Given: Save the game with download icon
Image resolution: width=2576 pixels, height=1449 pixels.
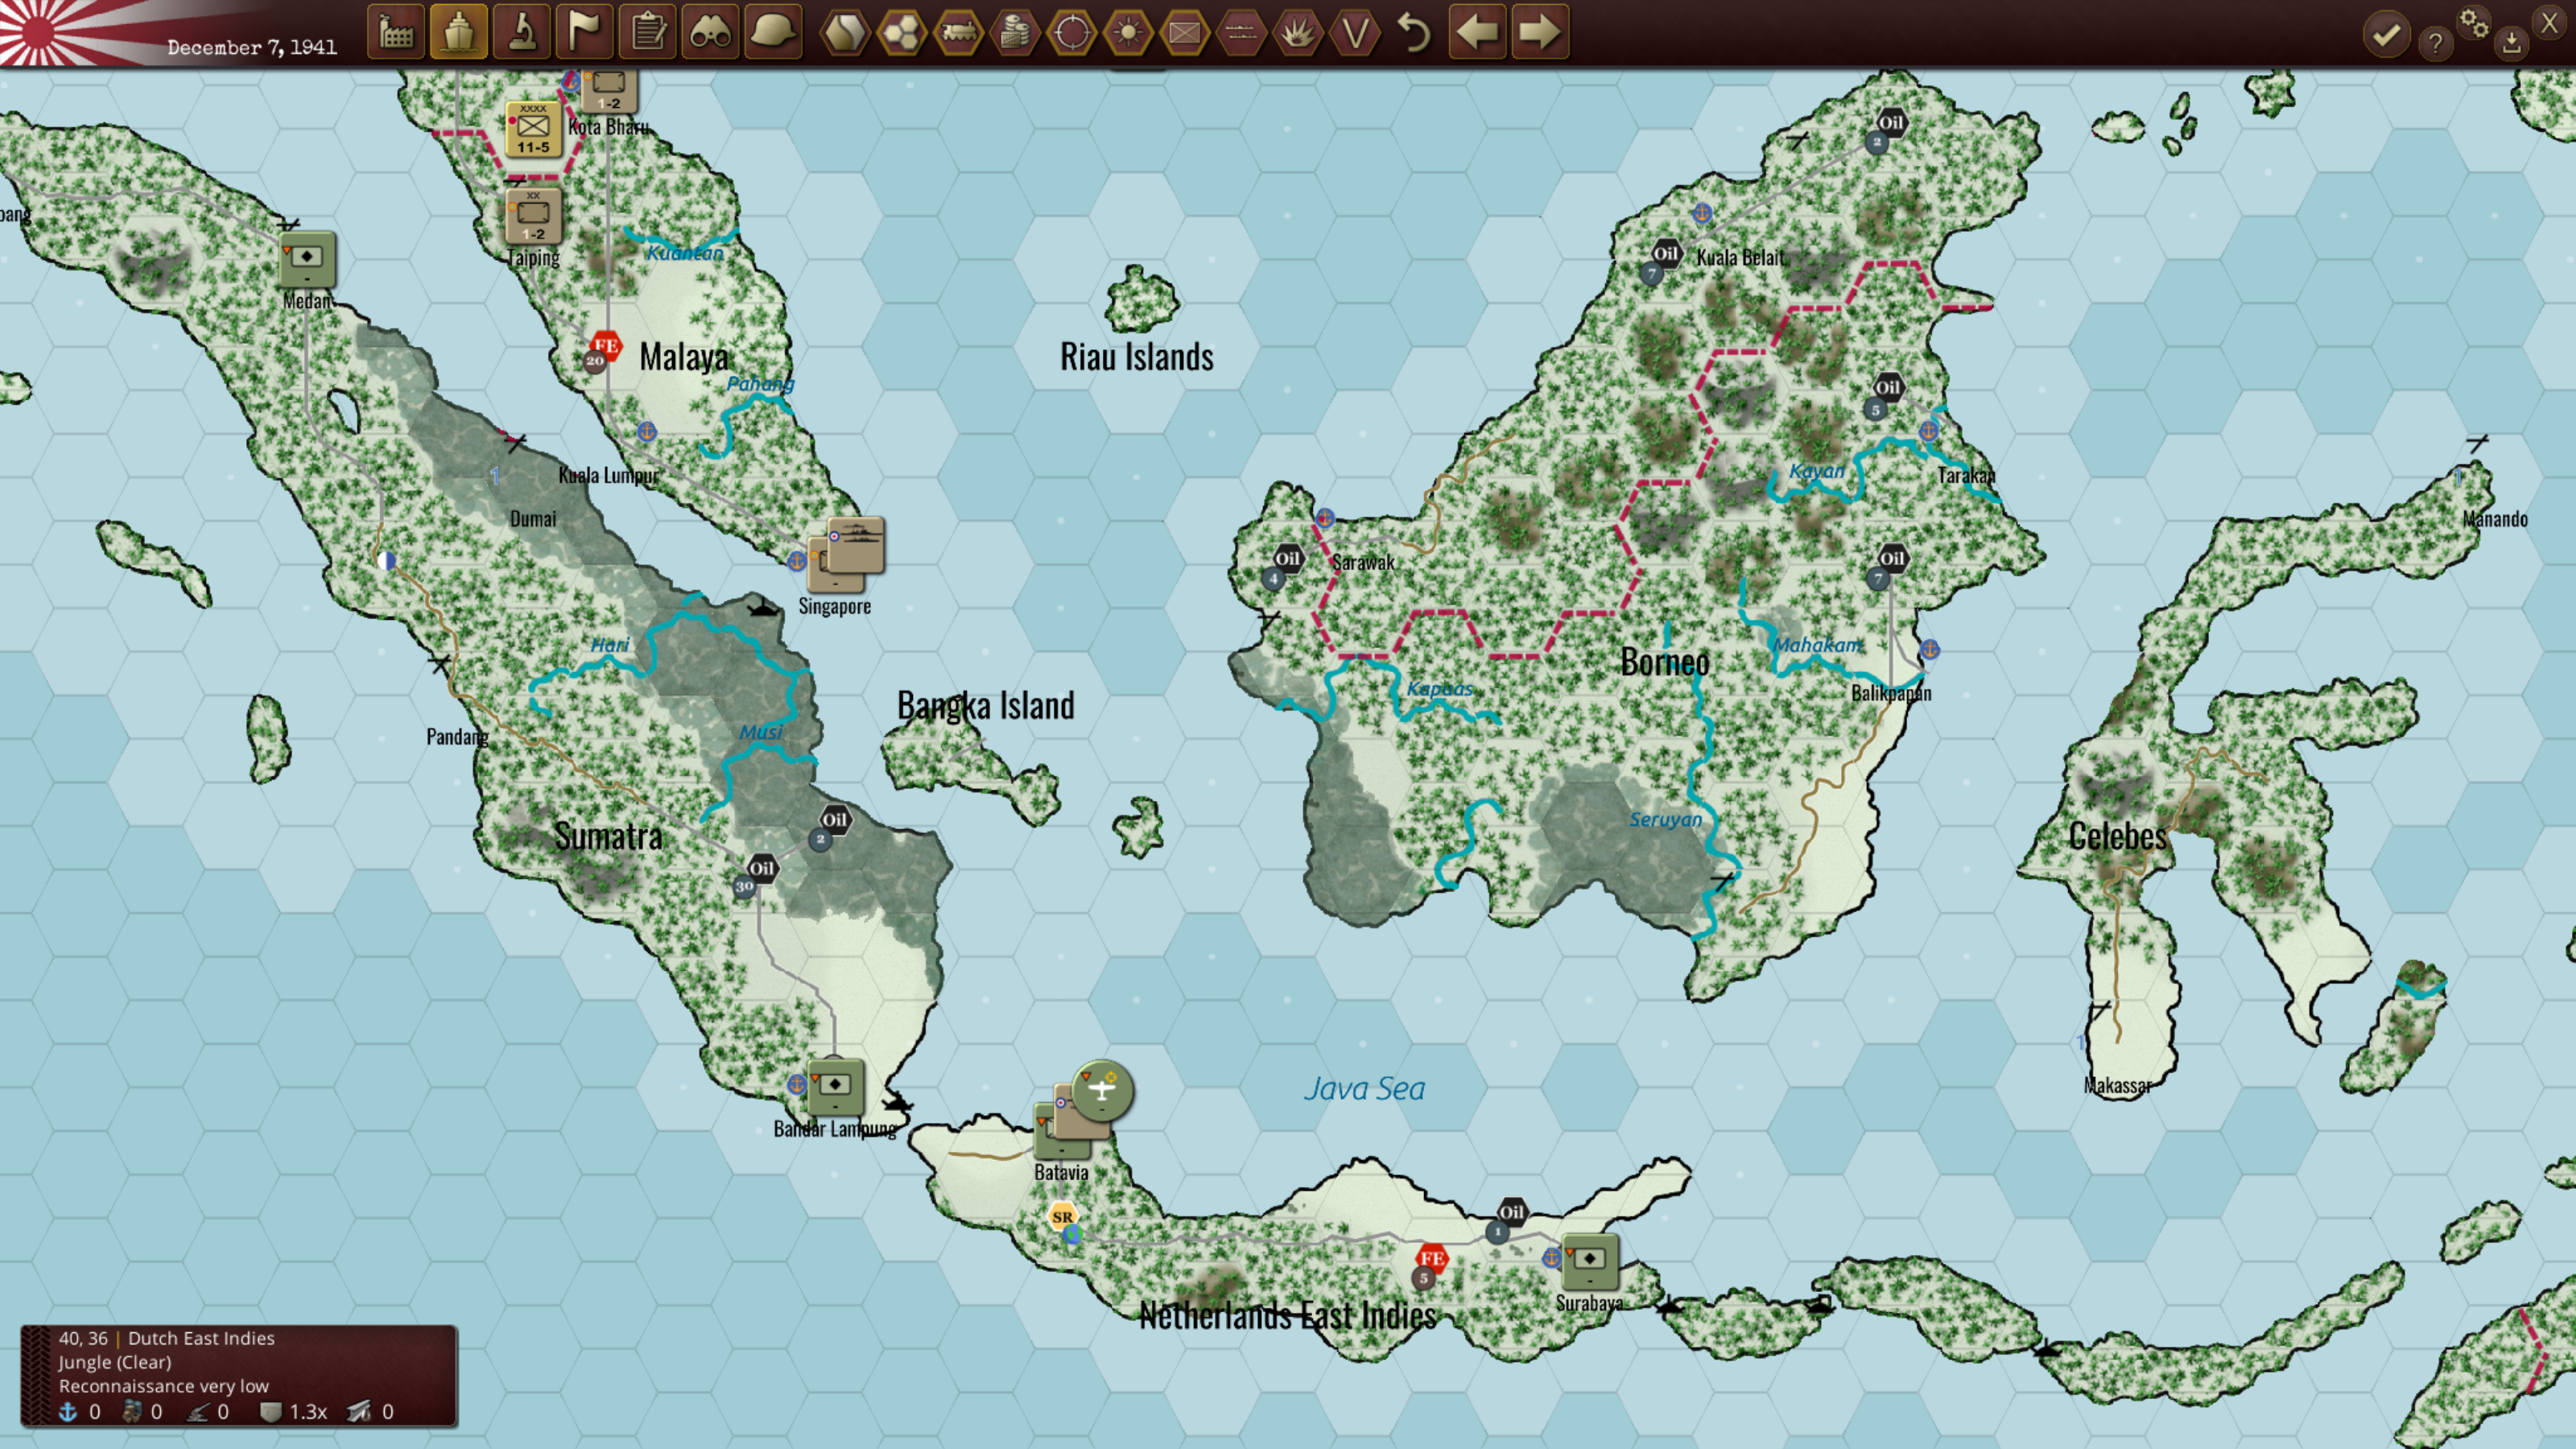Looking at the screenshot, I should 2511,43.
